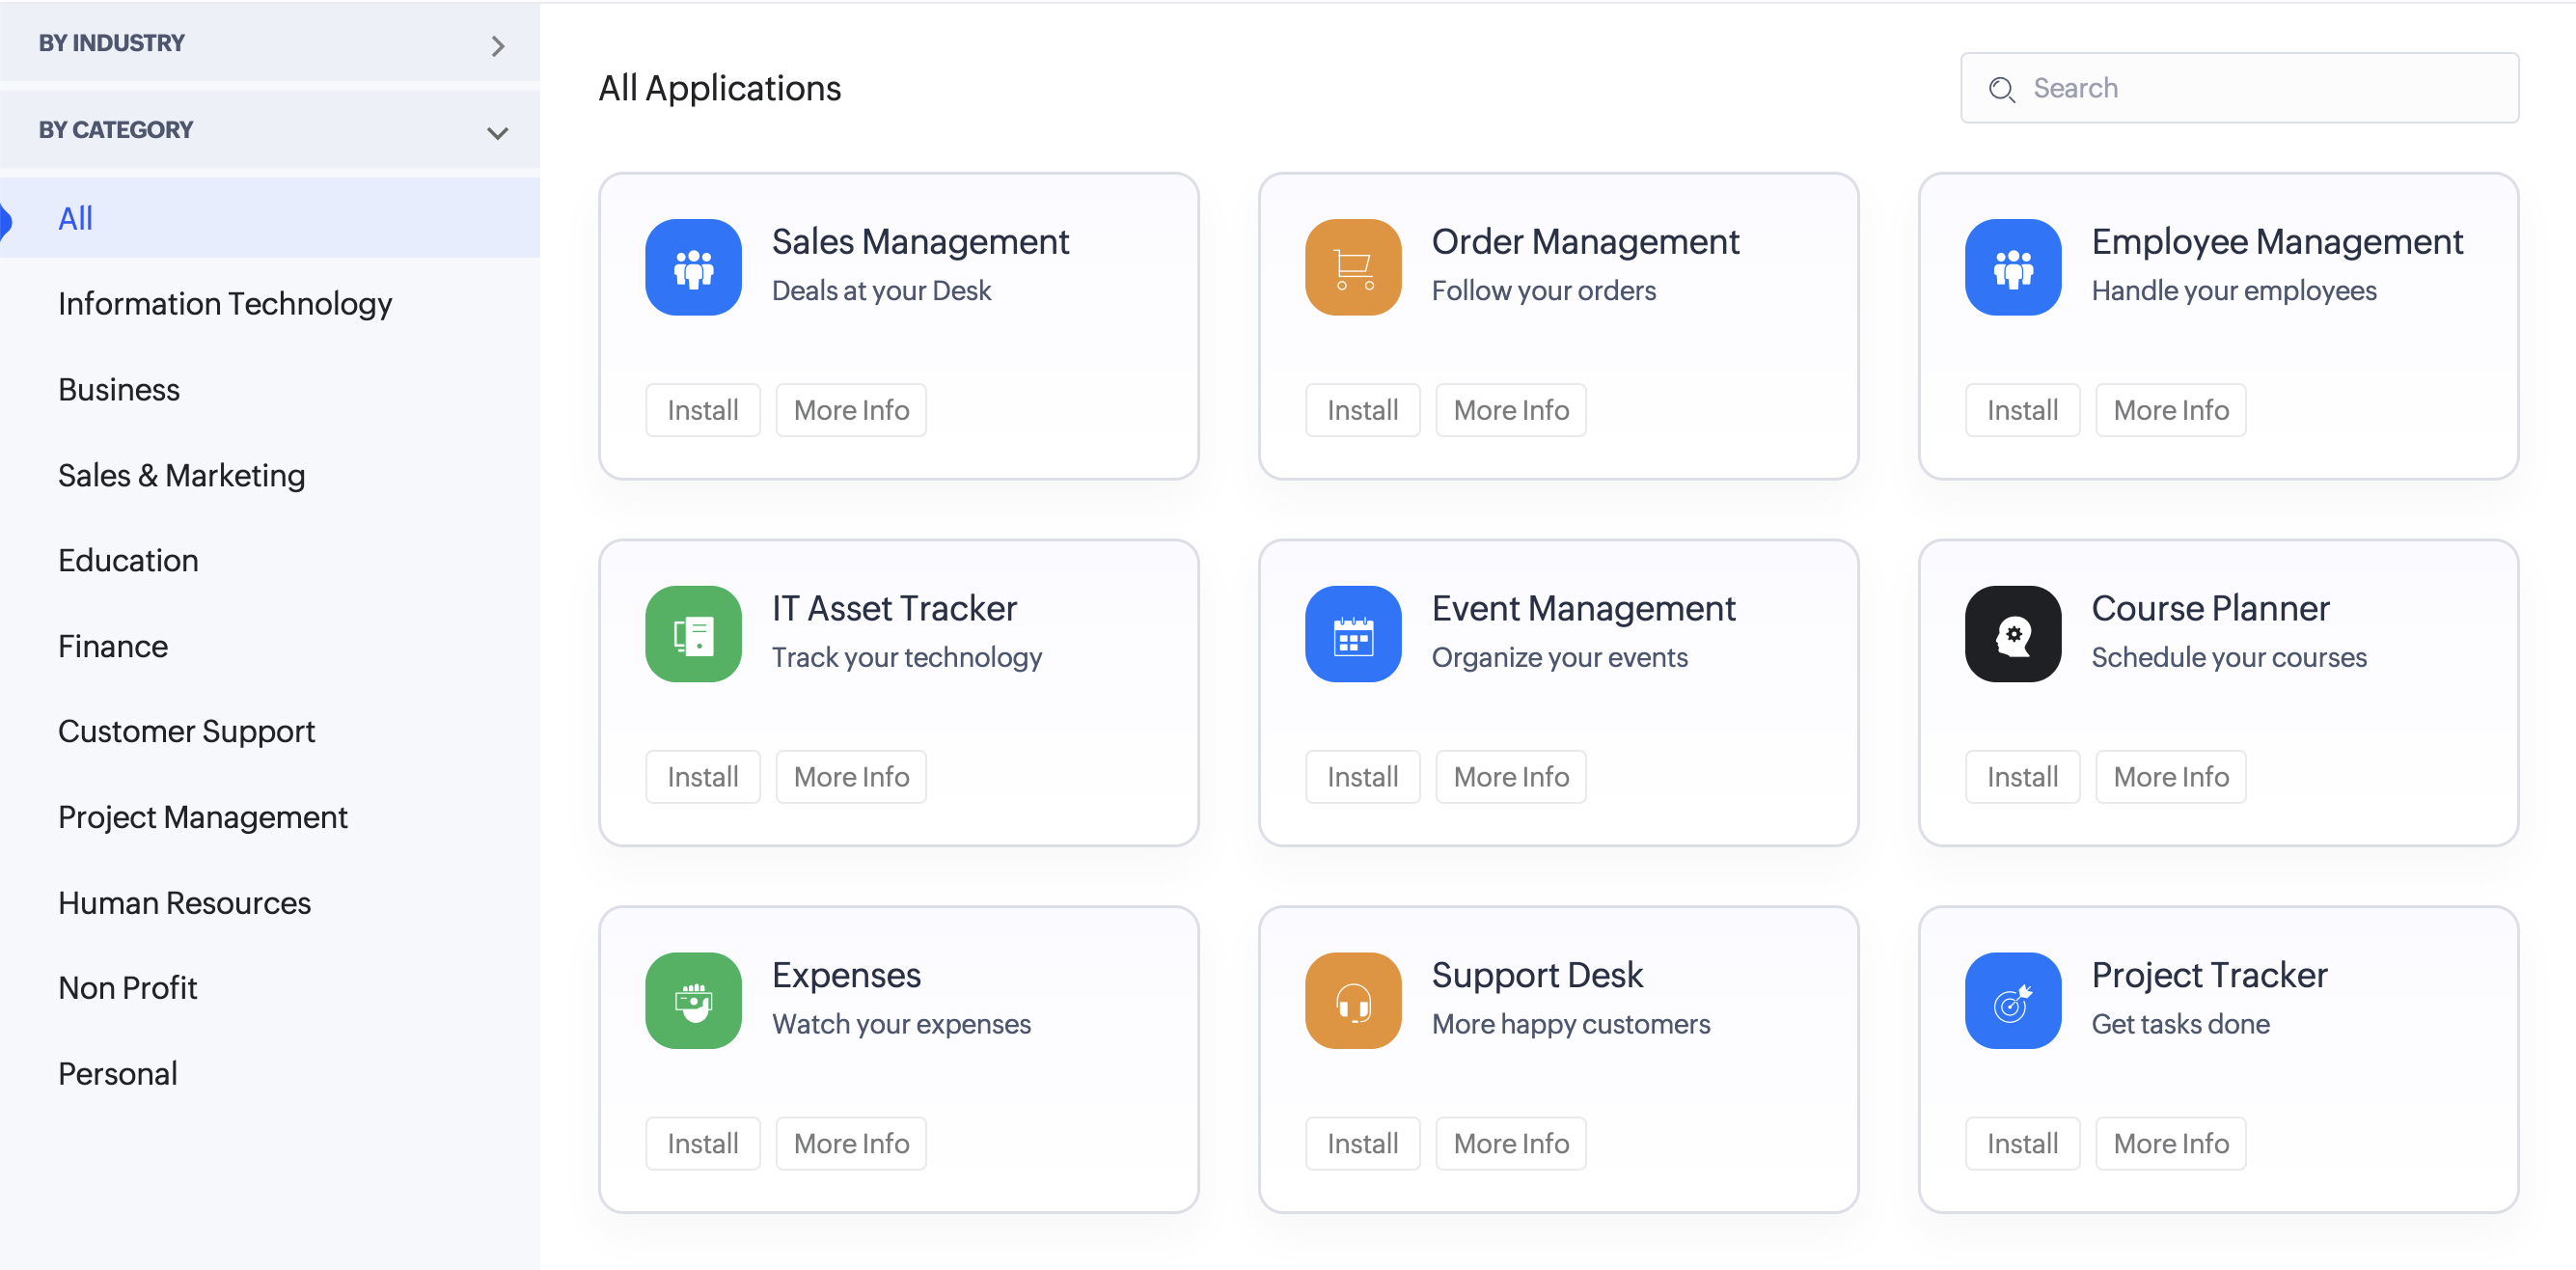This screenshot has width=2576, height=1270.
Task: Install the Project Tracker app
Action: (2021, 1143)
